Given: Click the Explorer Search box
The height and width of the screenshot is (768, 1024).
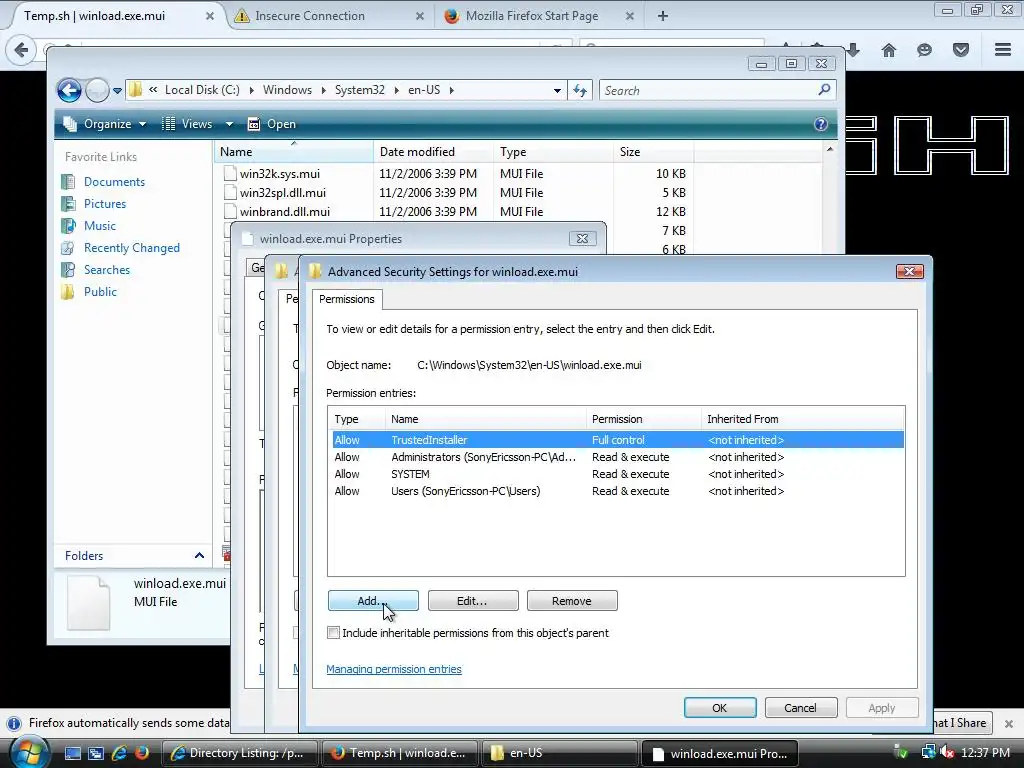Looking at the screenshot, I should click(709, 91).
